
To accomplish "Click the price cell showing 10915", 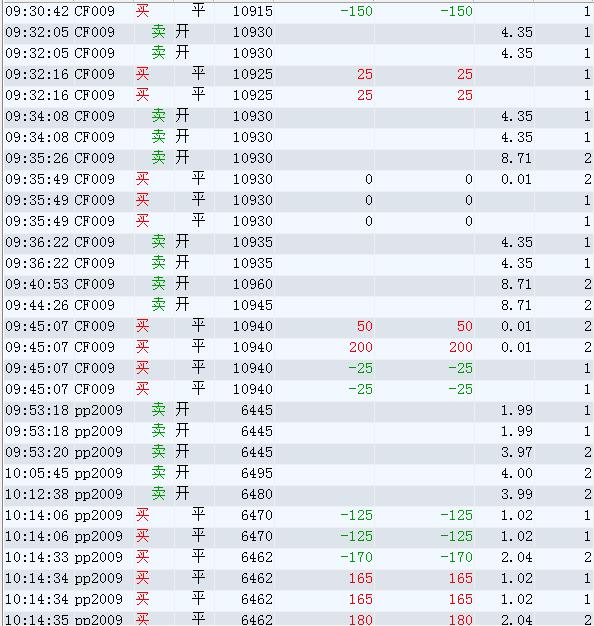I will tap(253, 11).
